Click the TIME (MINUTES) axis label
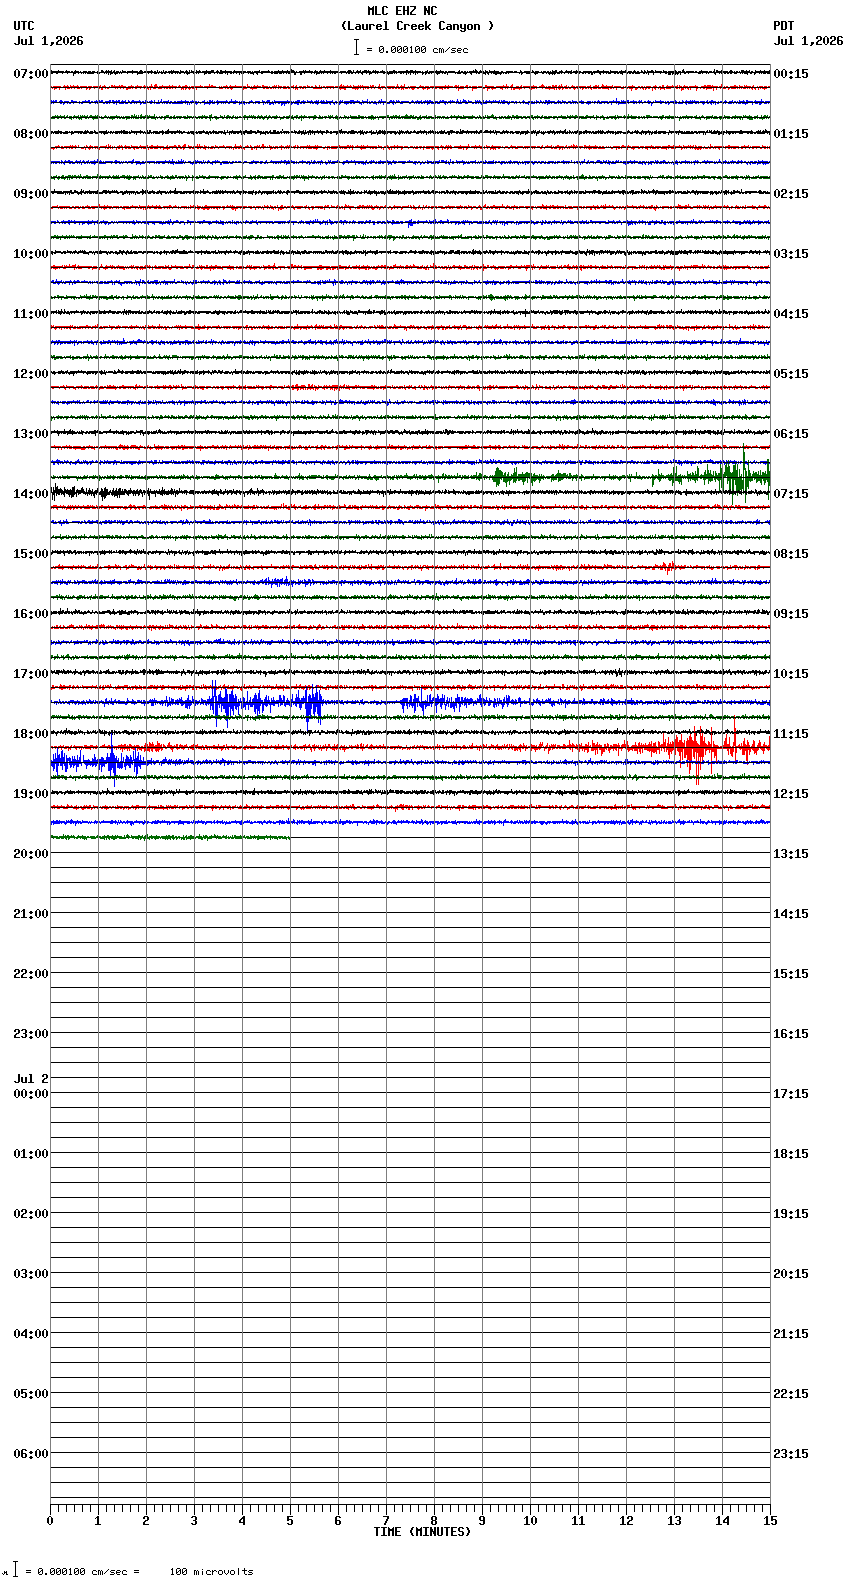Viewport: 850px width, 1584px height. (422, 1532)
